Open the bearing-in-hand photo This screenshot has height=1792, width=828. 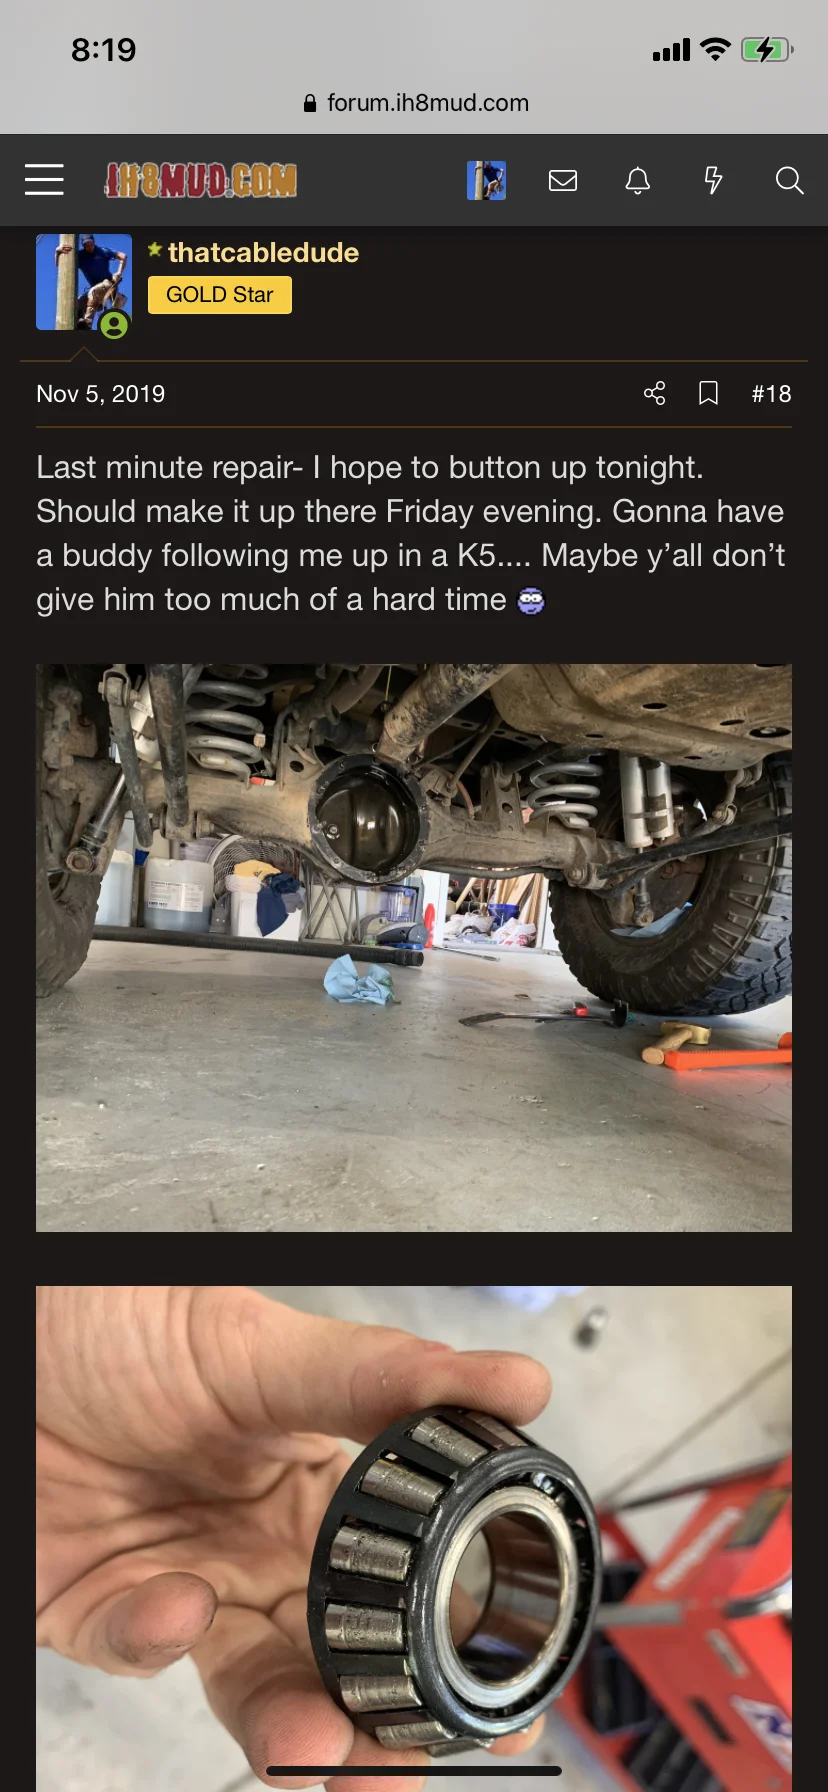[x=414, y=1538]
